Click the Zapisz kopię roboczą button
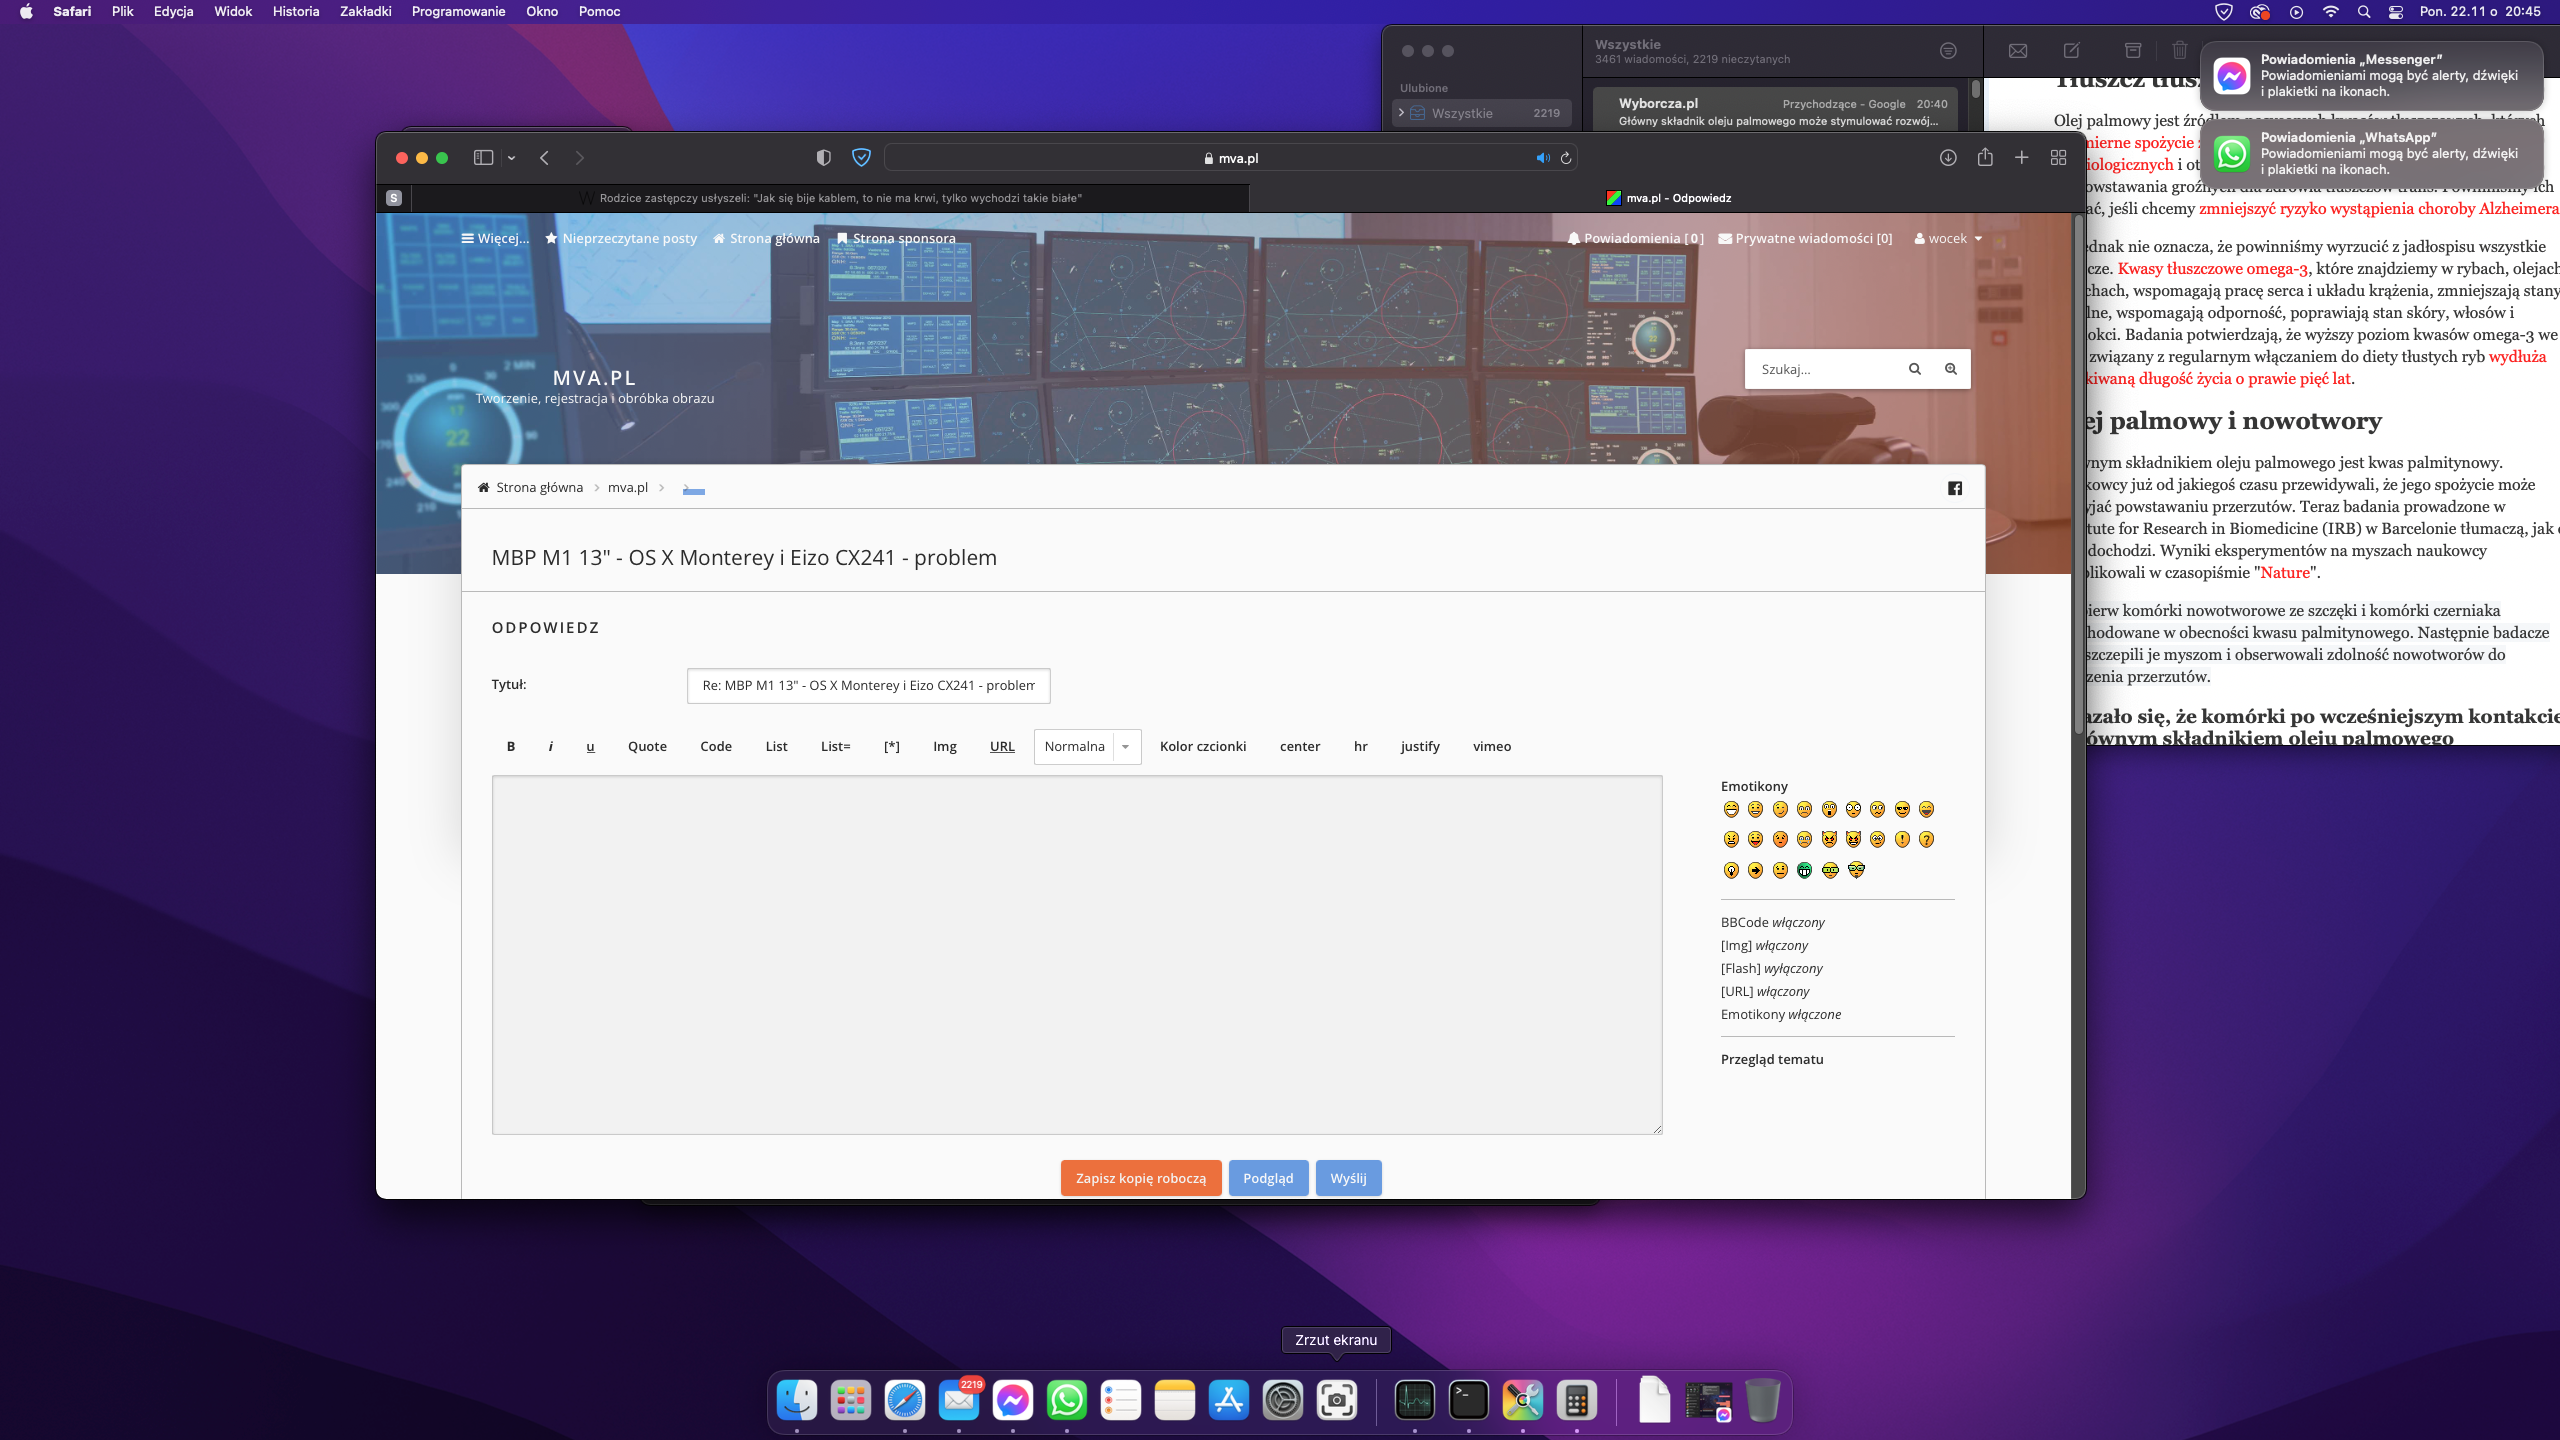 point(1140,1178)
